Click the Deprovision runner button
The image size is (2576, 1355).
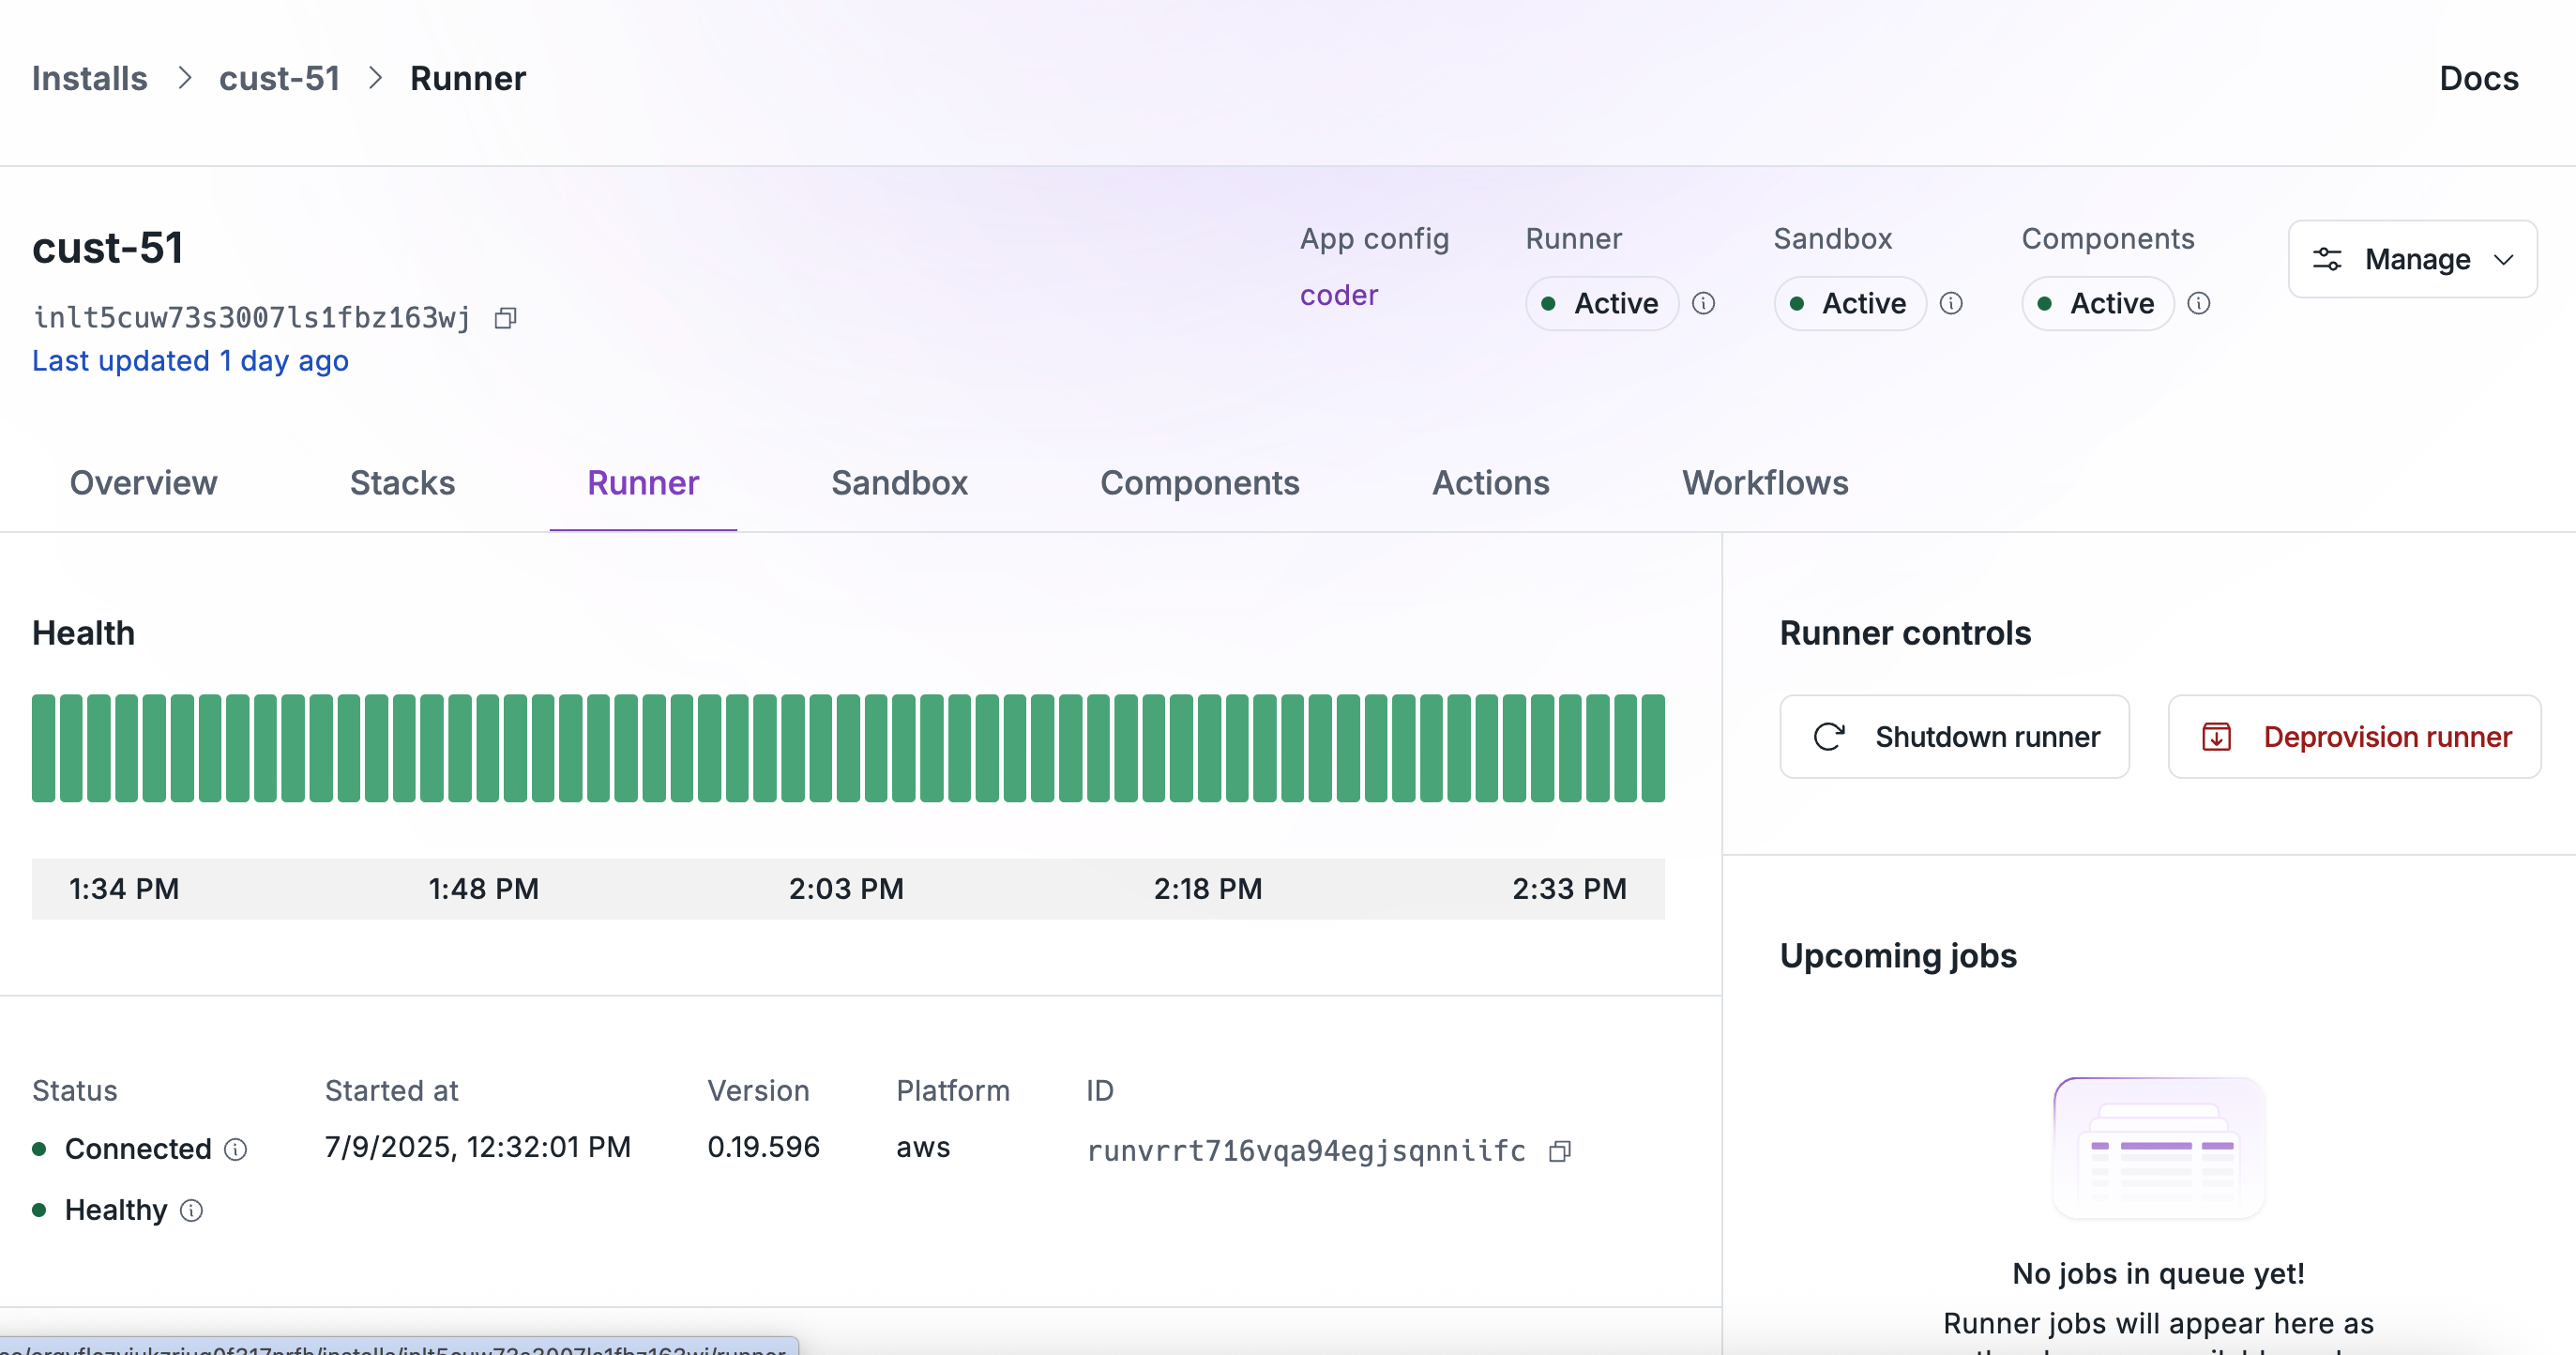[x=2354, y=737]
